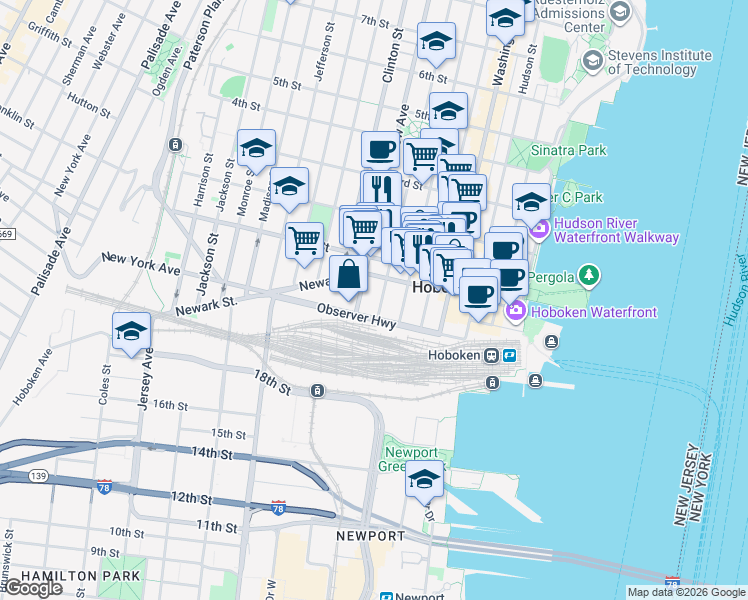Click the 669 county route shield
Viewport: 748px width, 600px height.
[x=7, y=234]
